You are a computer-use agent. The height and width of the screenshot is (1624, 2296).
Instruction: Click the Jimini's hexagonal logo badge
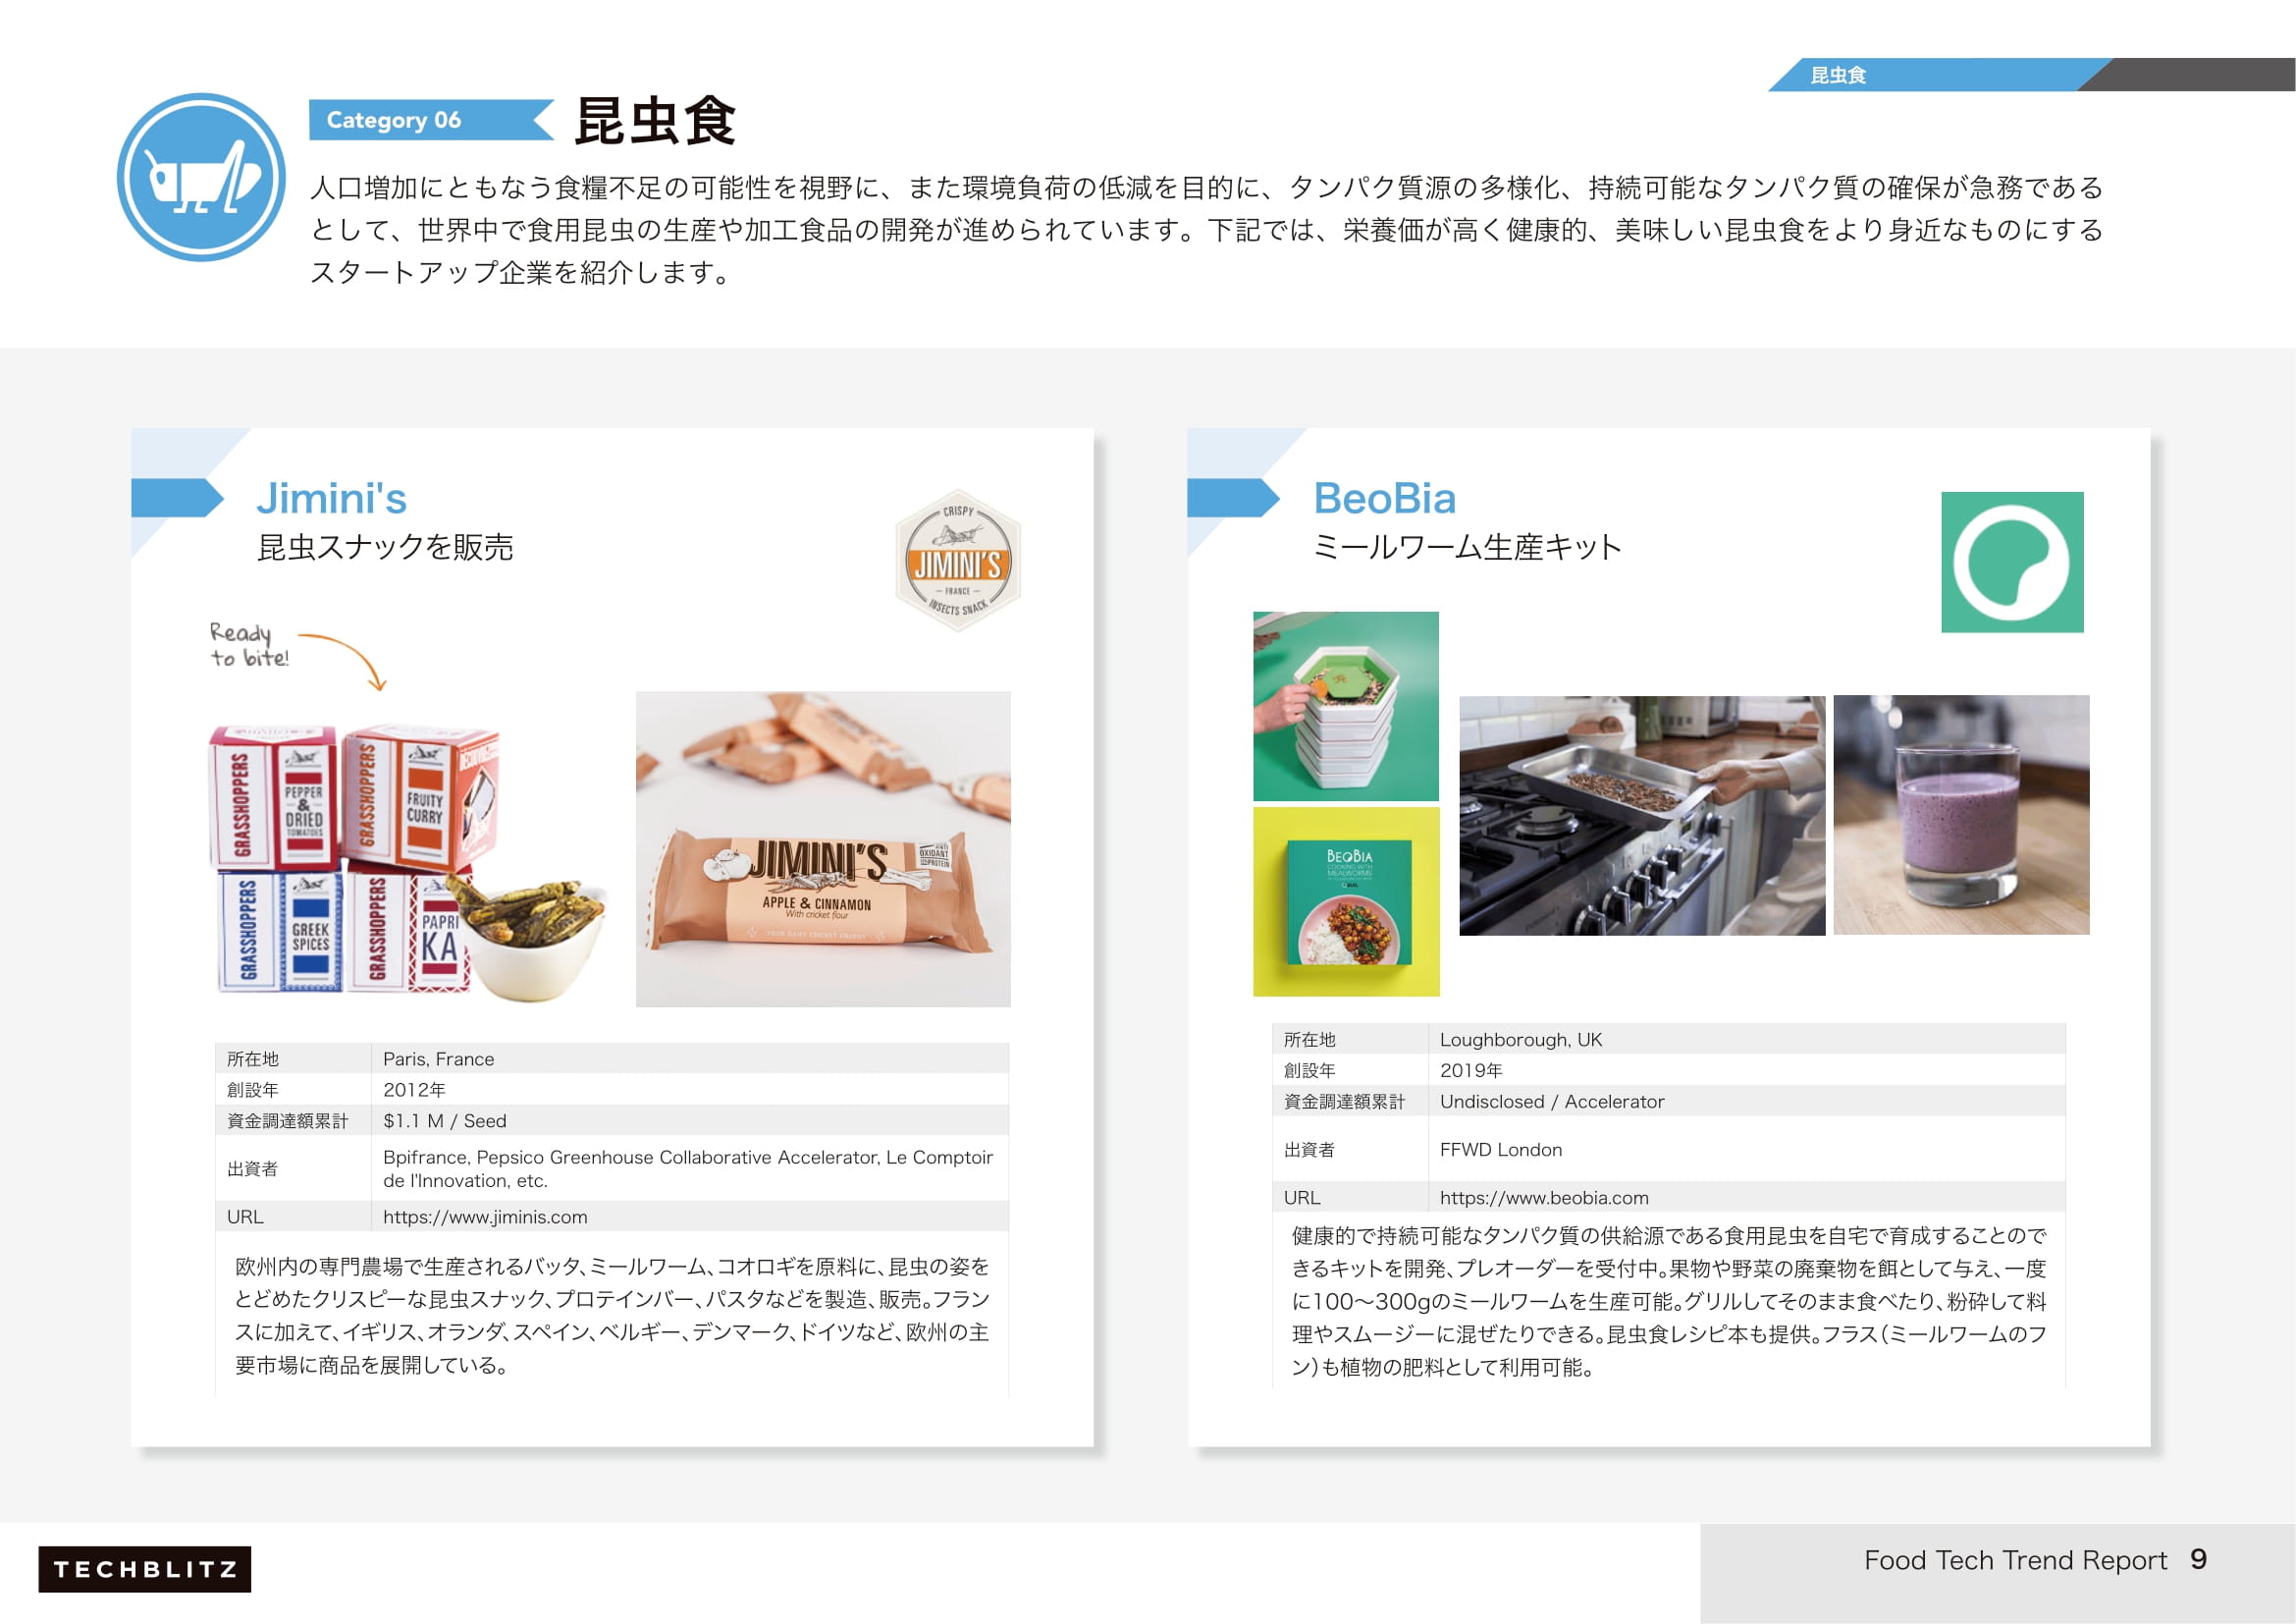point(957,561)
